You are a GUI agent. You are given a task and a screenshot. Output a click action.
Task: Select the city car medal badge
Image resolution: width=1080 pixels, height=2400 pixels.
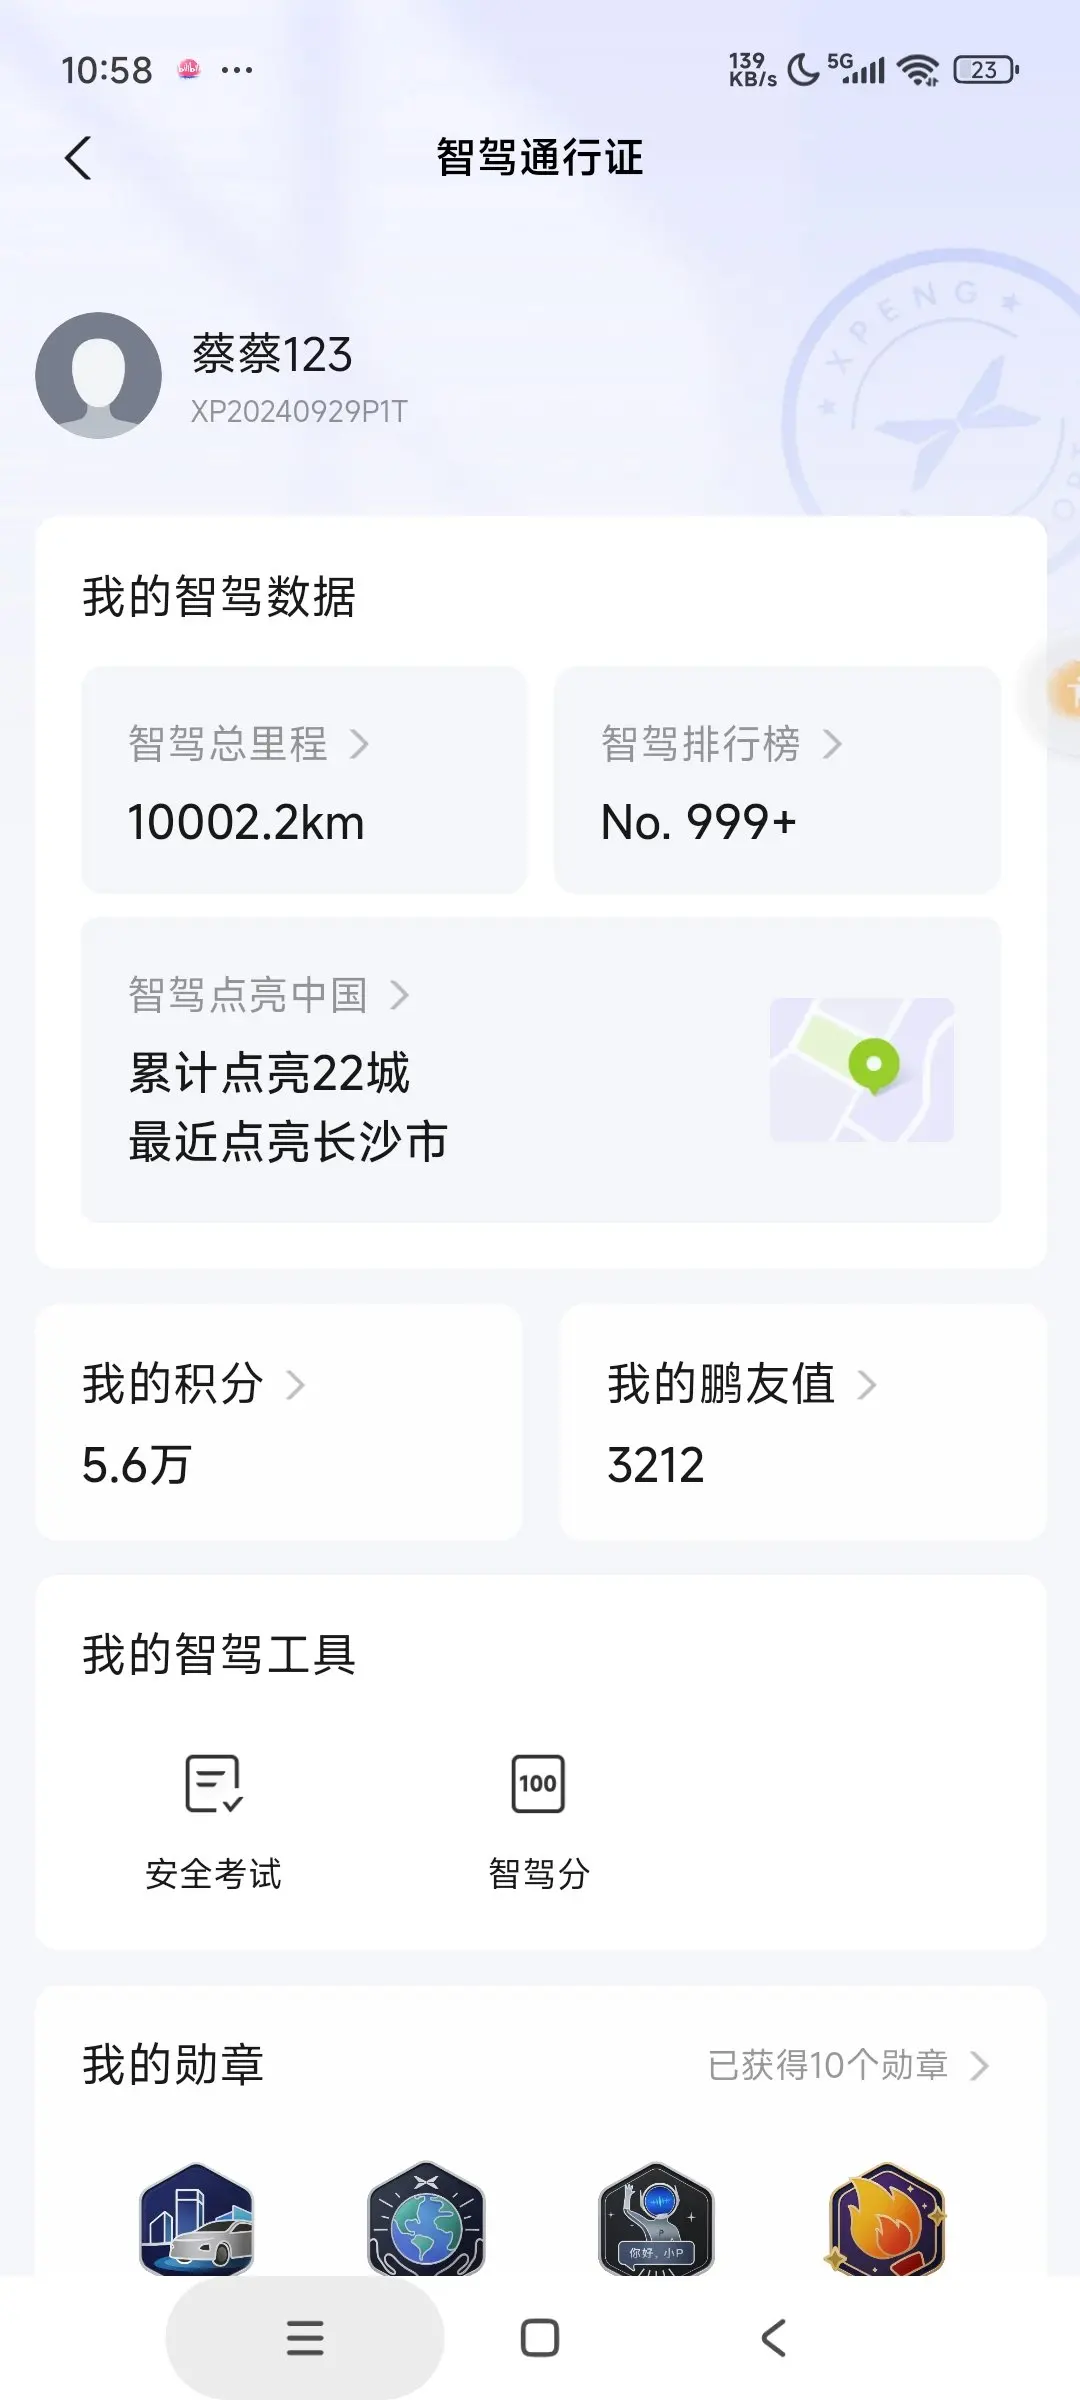(196, 2220)
